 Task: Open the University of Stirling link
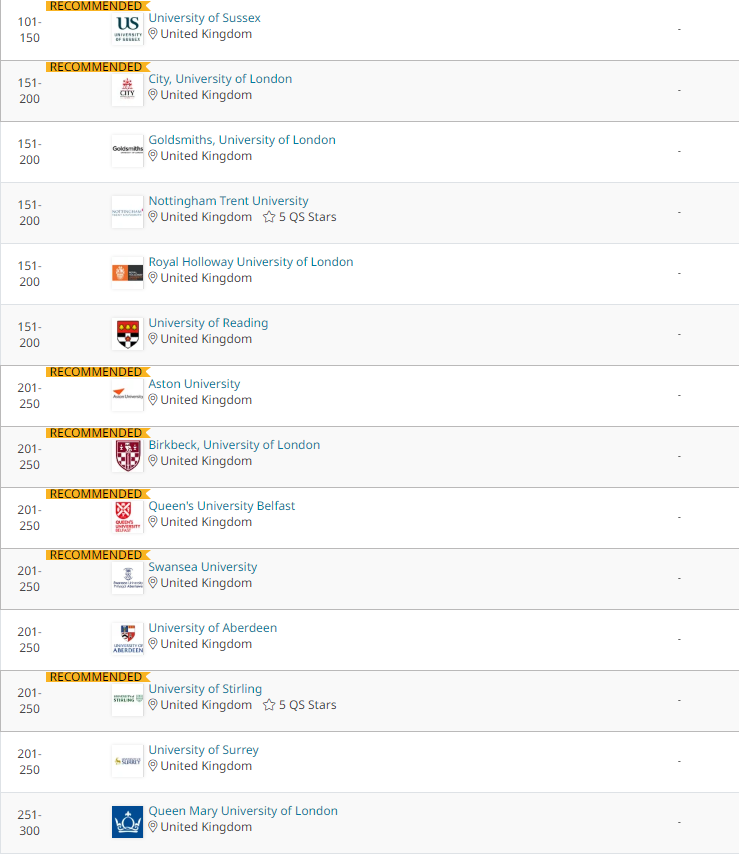coord(205,689)
